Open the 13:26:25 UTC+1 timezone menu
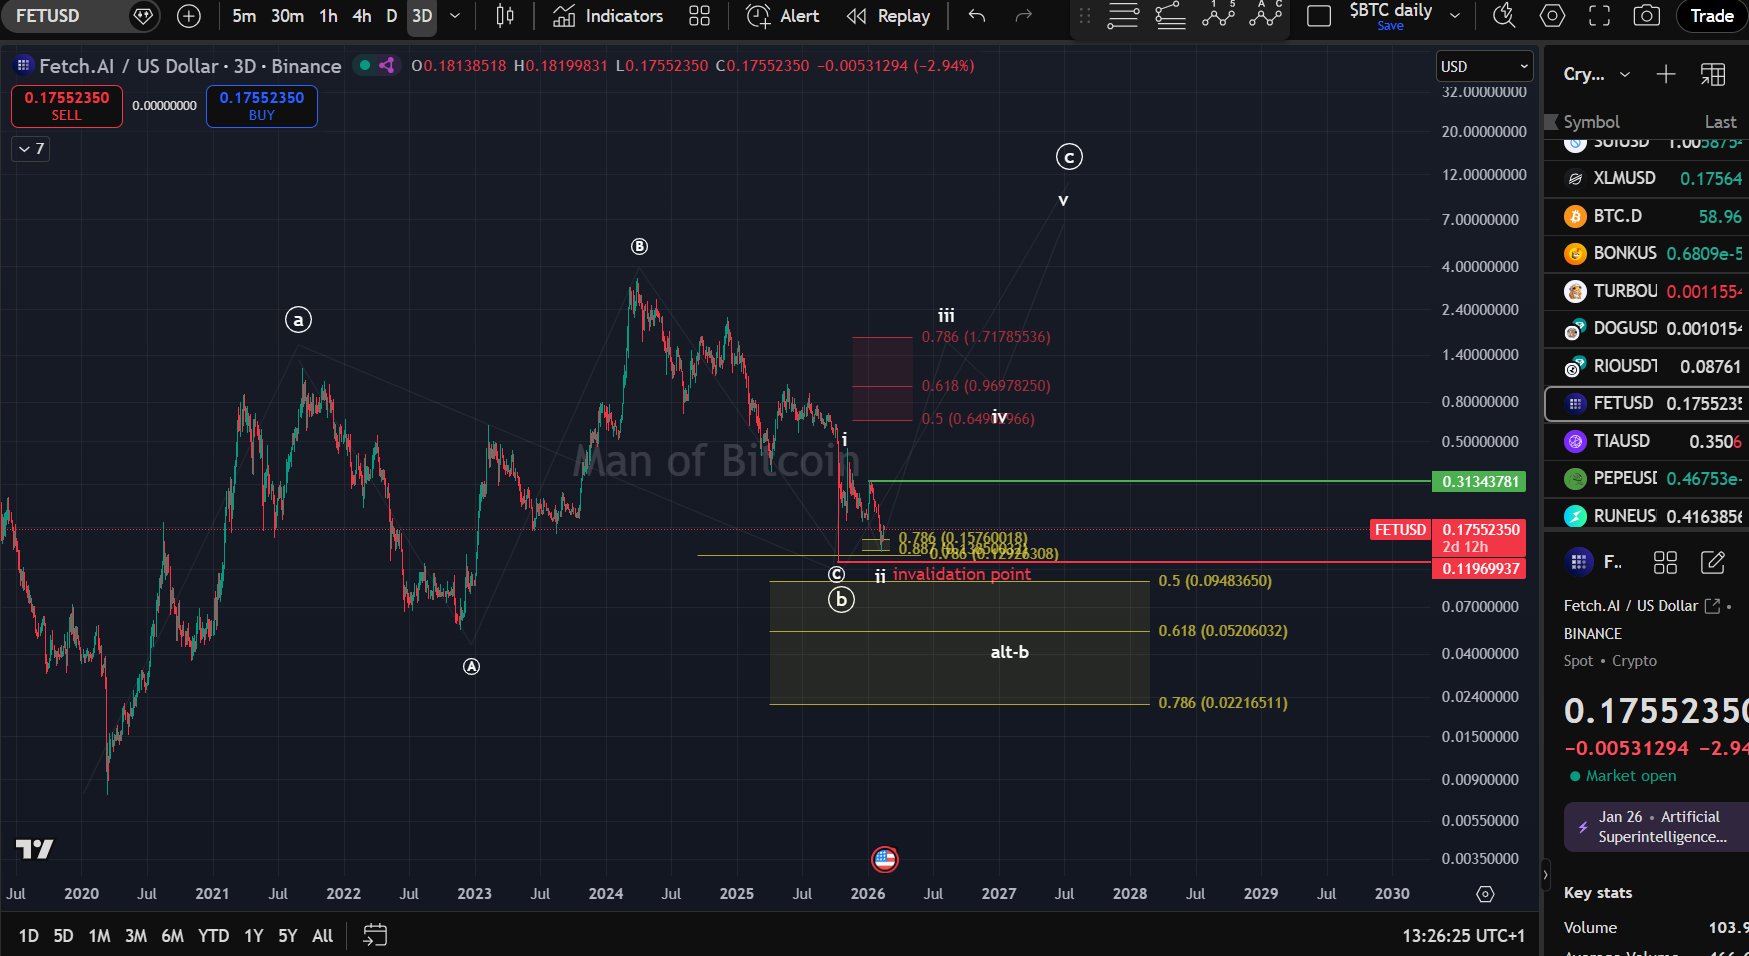 pyautogui.click(x=1463, y=936)
